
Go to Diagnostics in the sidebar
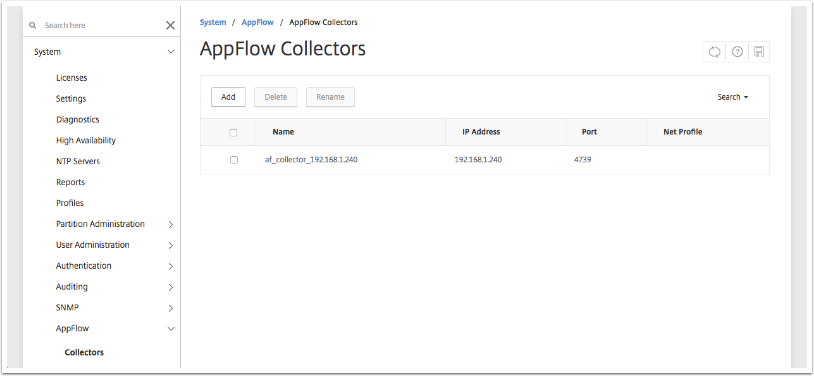click(77, 119)
